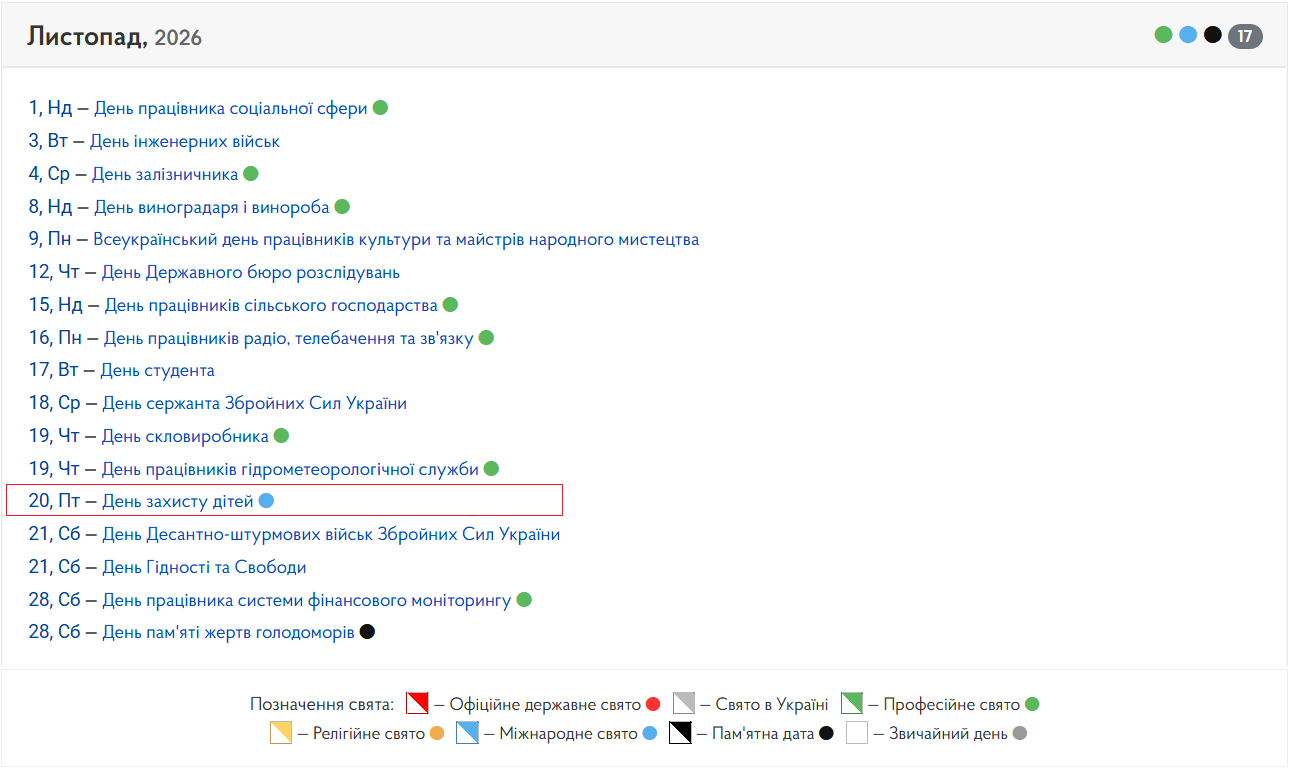Viewport: 1290px width, 768px height.
Task: Click green dot beside фінансового моніторингу
Action: point(524,600)
